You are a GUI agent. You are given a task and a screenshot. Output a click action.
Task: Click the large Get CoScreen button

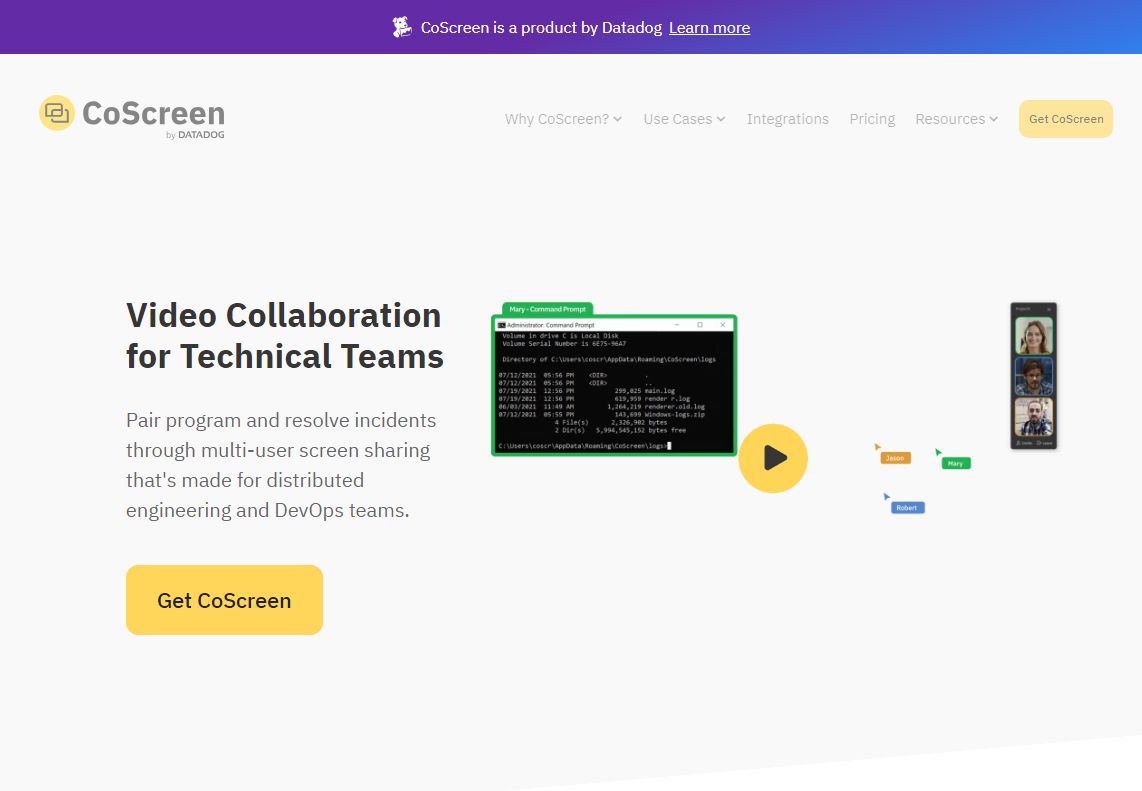224,600
